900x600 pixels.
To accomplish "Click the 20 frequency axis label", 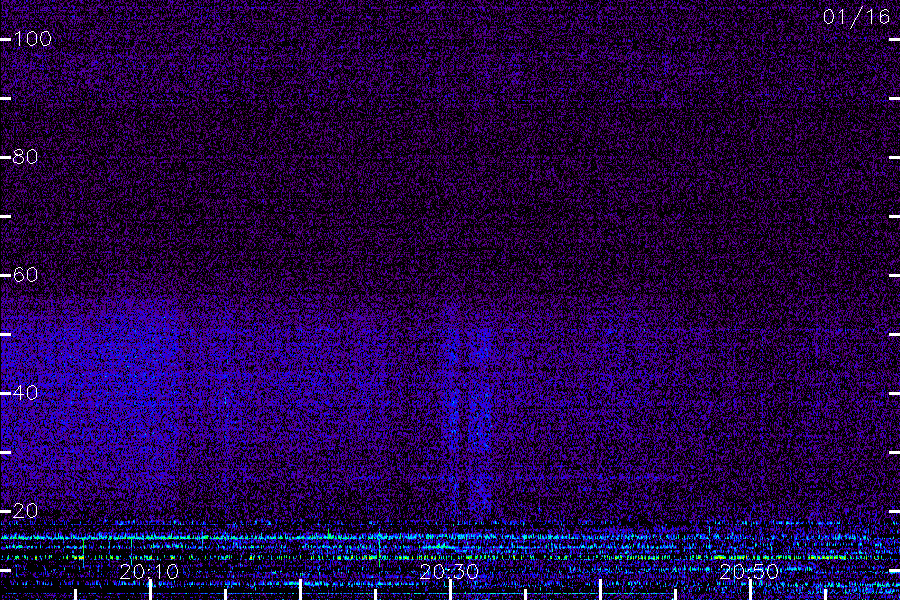I will [25, 510].
